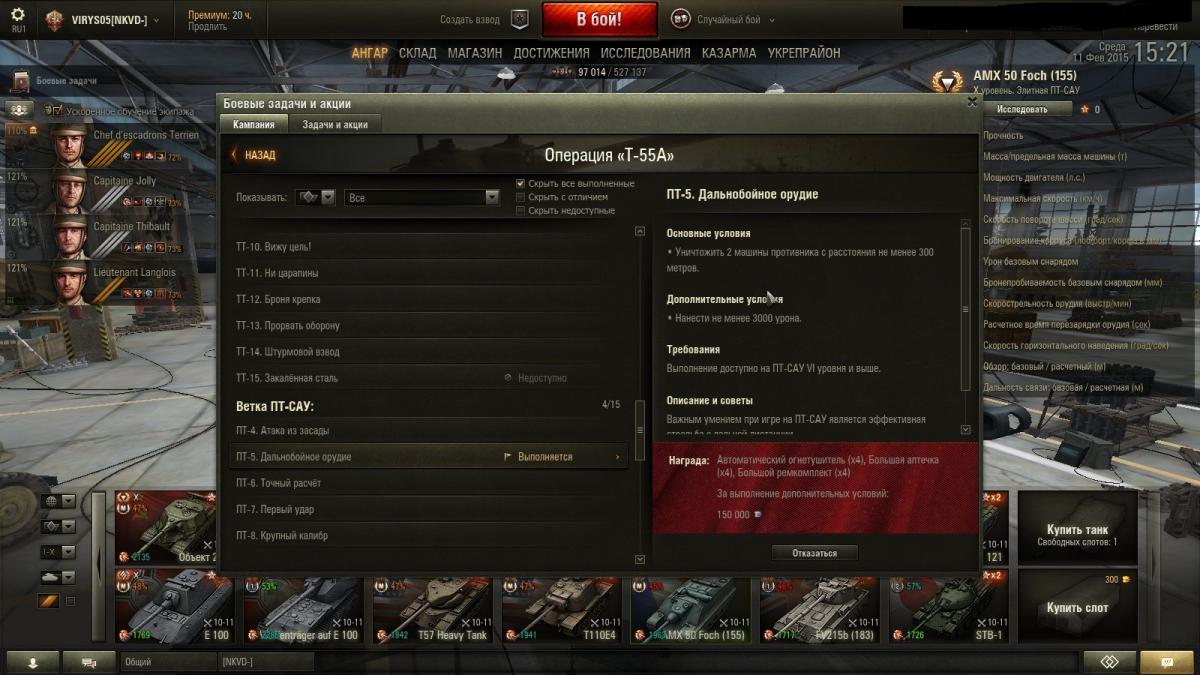The image size is (1200, 675).
Task: Open the chat channels icon in bottom bar
Action: (x=89, y=662)
